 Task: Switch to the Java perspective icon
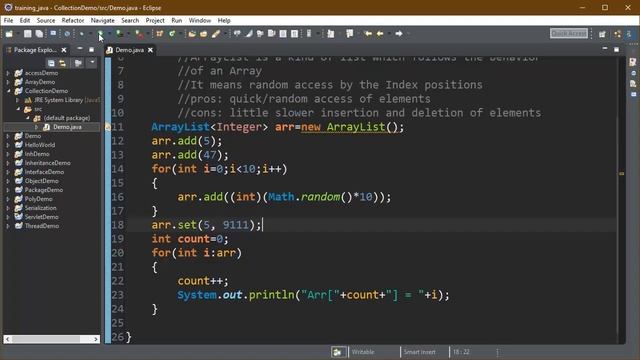(x=629, y=34)
